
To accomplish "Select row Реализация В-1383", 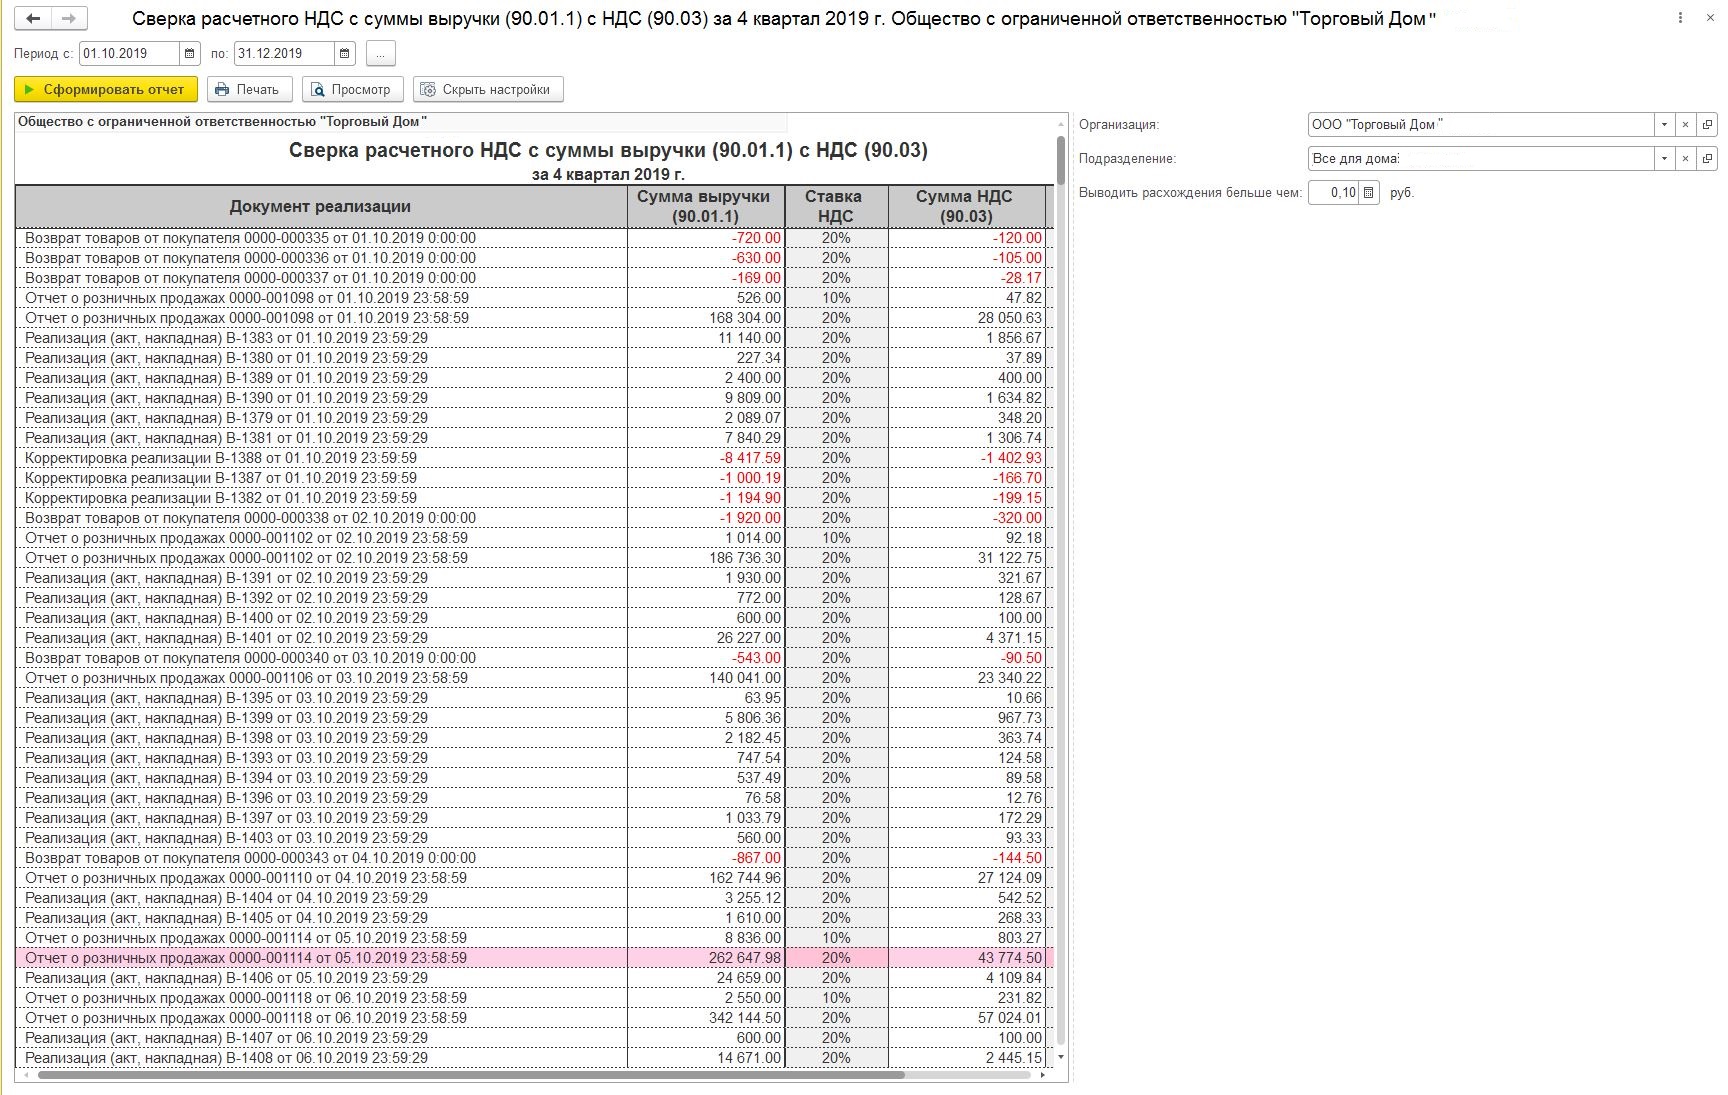I will 534,338.
